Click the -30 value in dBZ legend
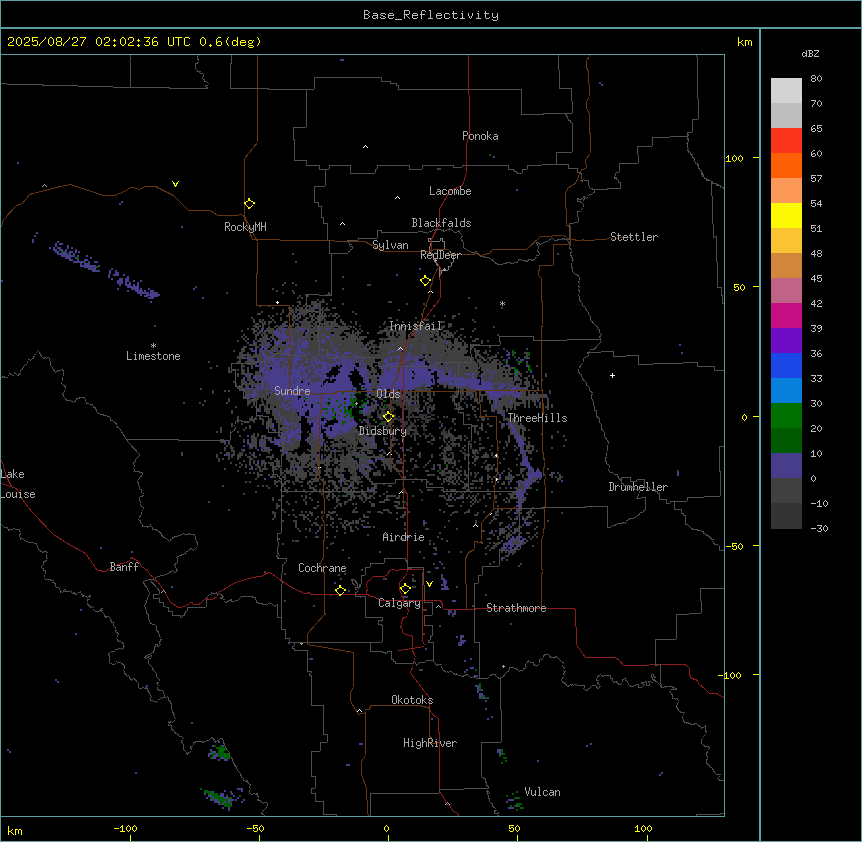 click(x=819, y=528)
